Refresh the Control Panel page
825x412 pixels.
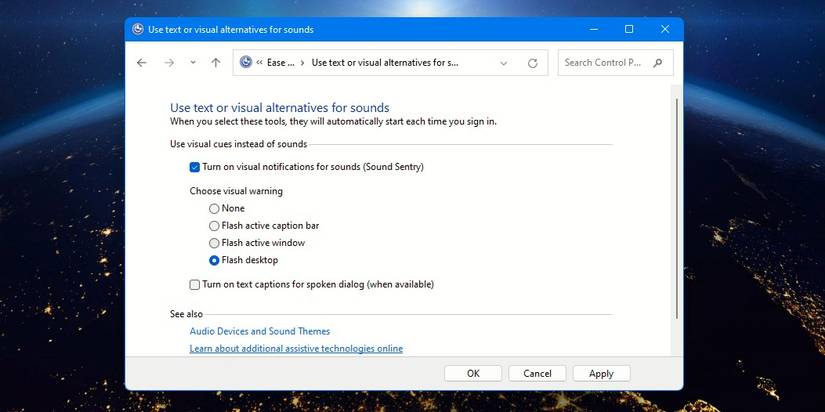click(532, 63)
